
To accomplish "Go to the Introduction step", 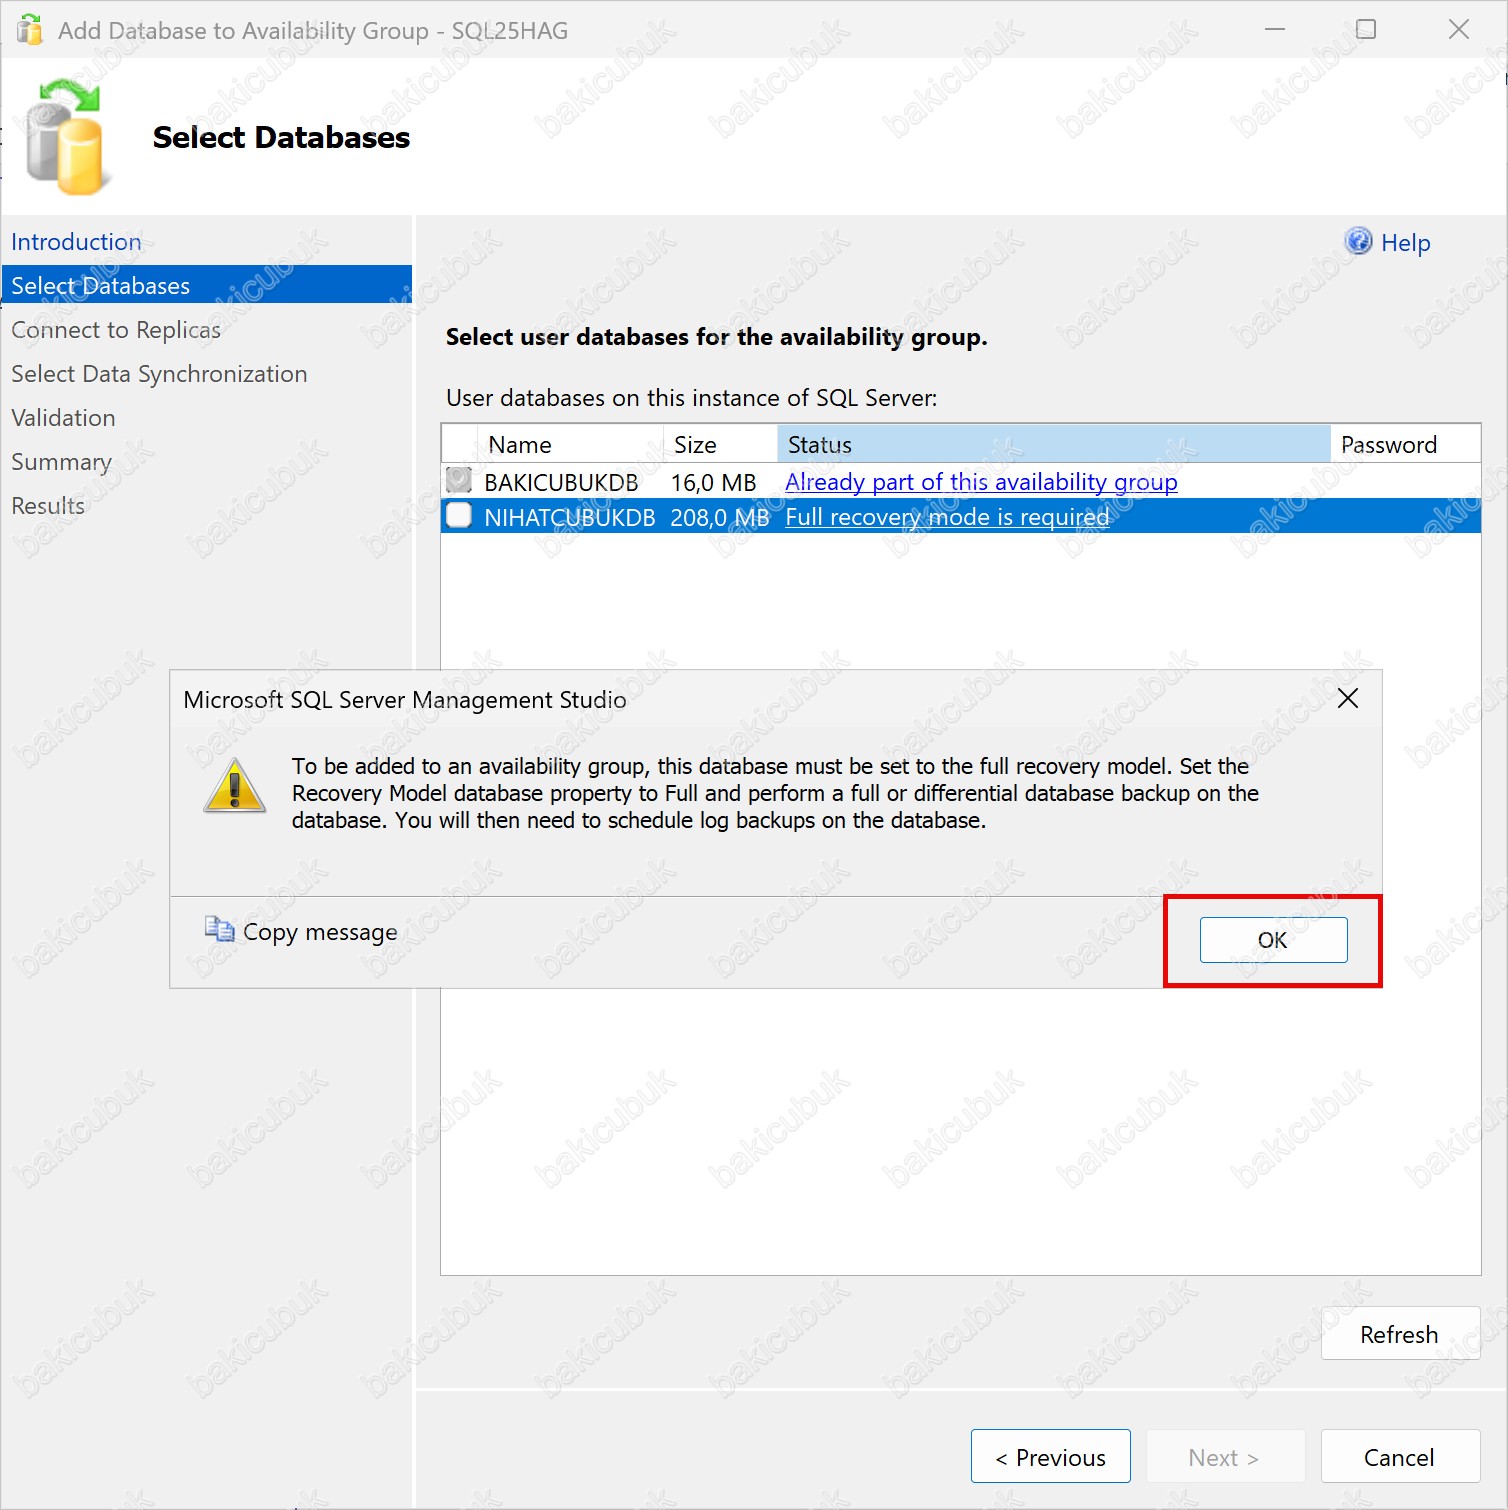I will [x=76, y=242].
